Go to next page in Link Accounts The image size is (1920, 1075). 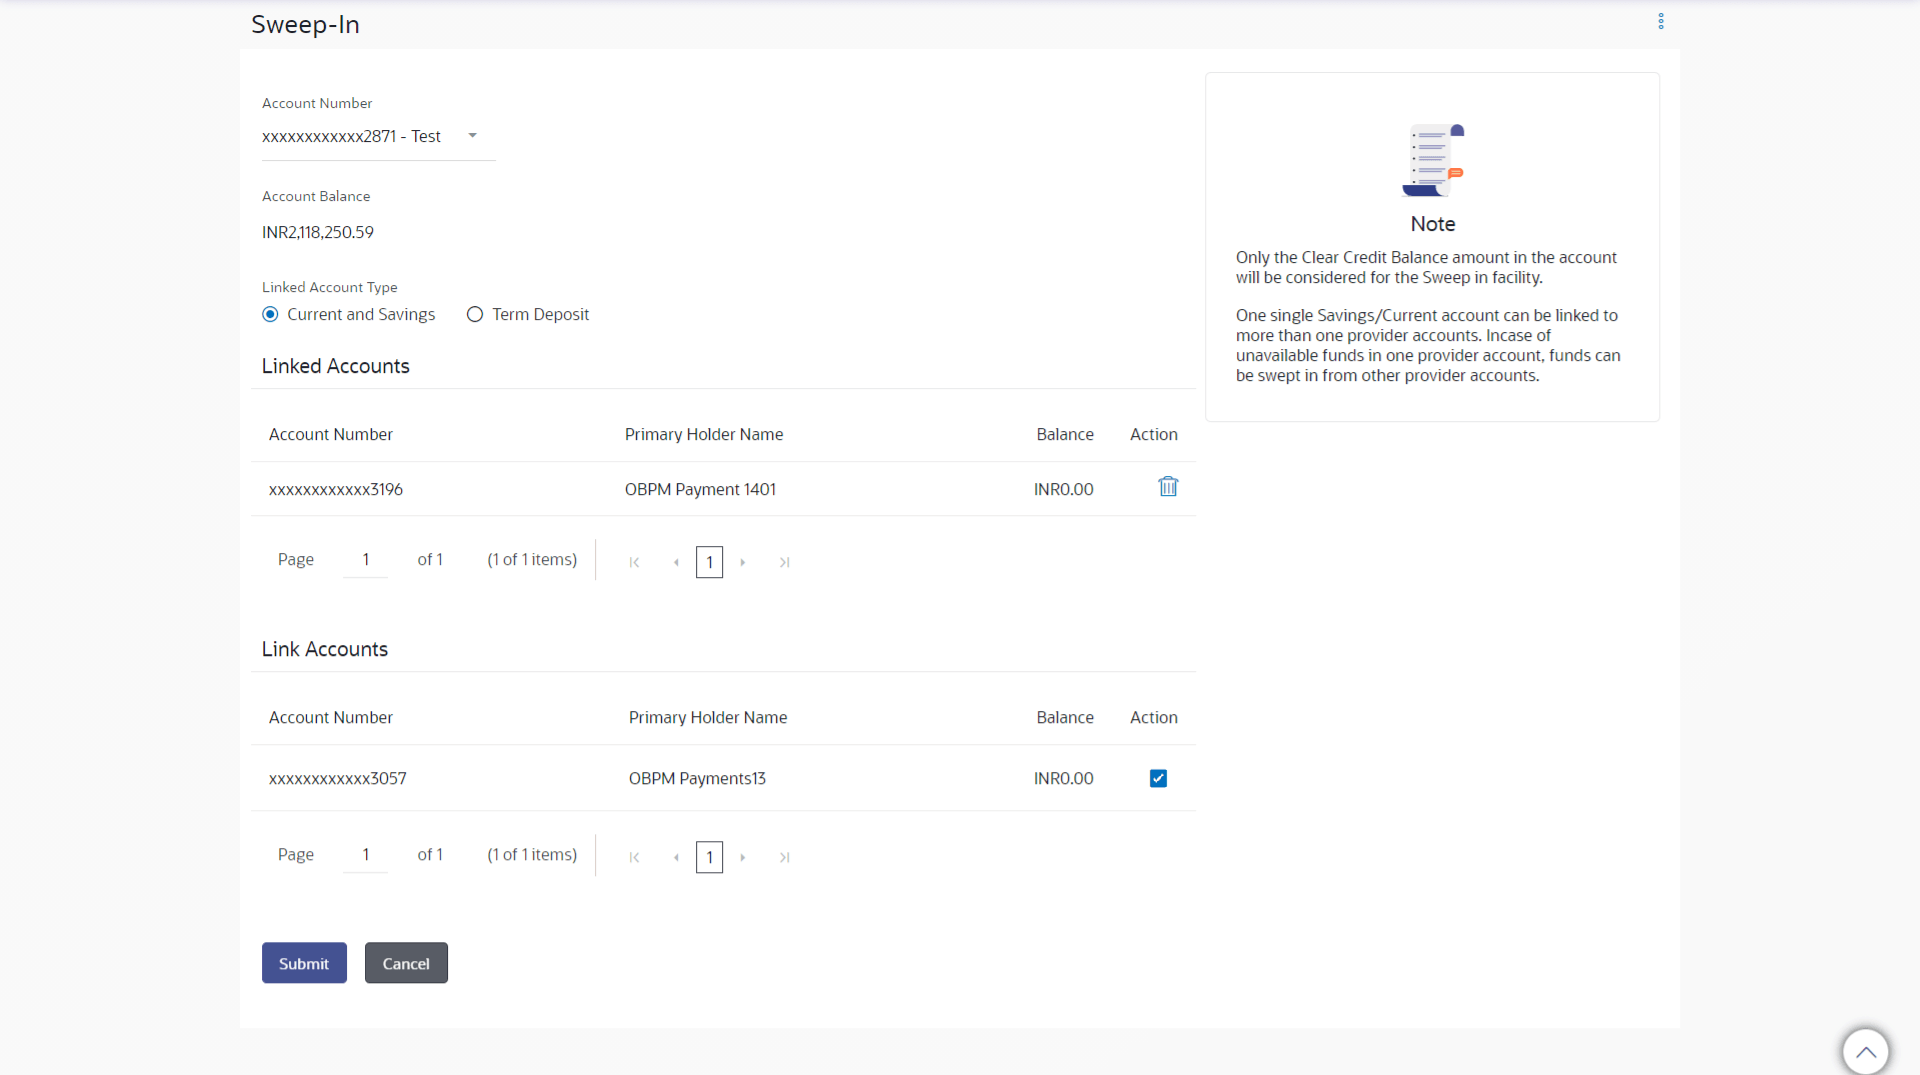[743, 857]
